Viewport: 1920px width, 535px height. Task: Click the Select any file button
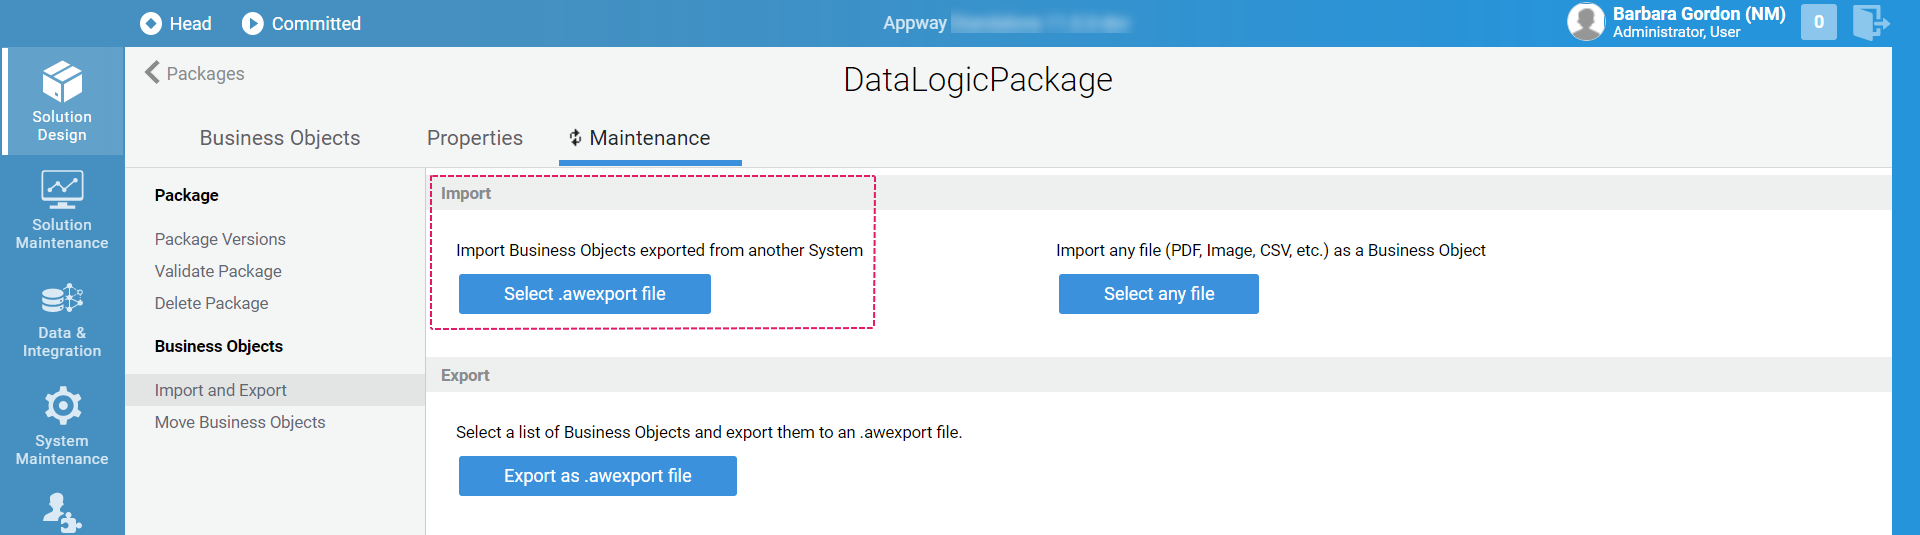(1159, 294)
